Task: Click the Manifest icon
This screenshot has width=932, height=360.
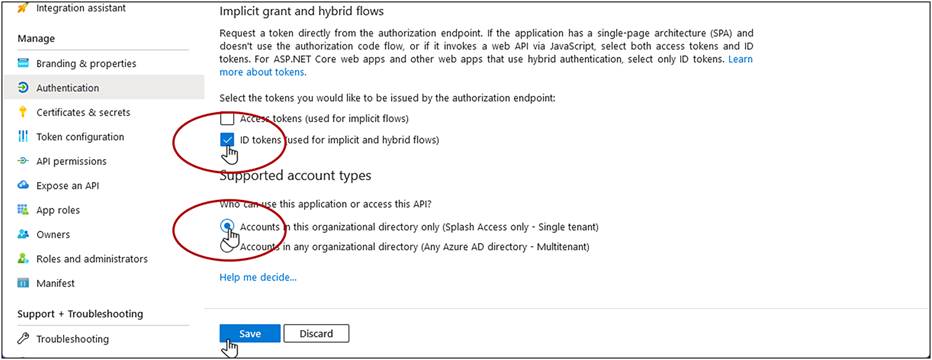Action: coord(23,283)
